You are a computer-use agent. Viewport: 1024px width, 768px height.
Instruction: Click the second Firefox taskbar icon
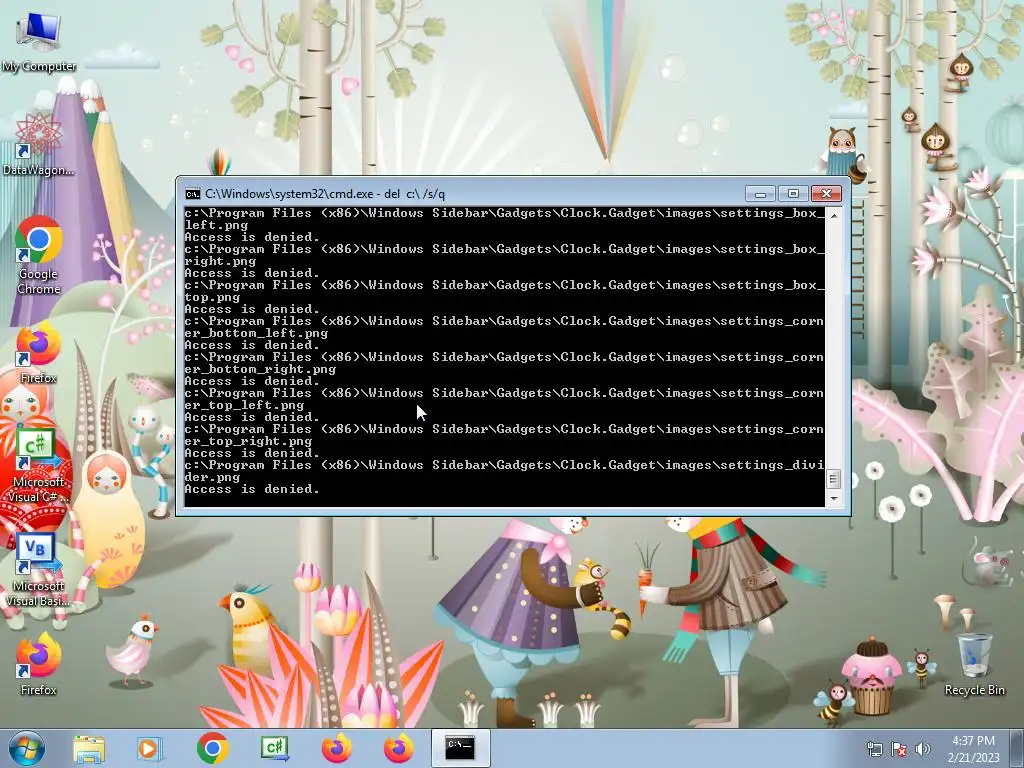click(x=398, y=748)
